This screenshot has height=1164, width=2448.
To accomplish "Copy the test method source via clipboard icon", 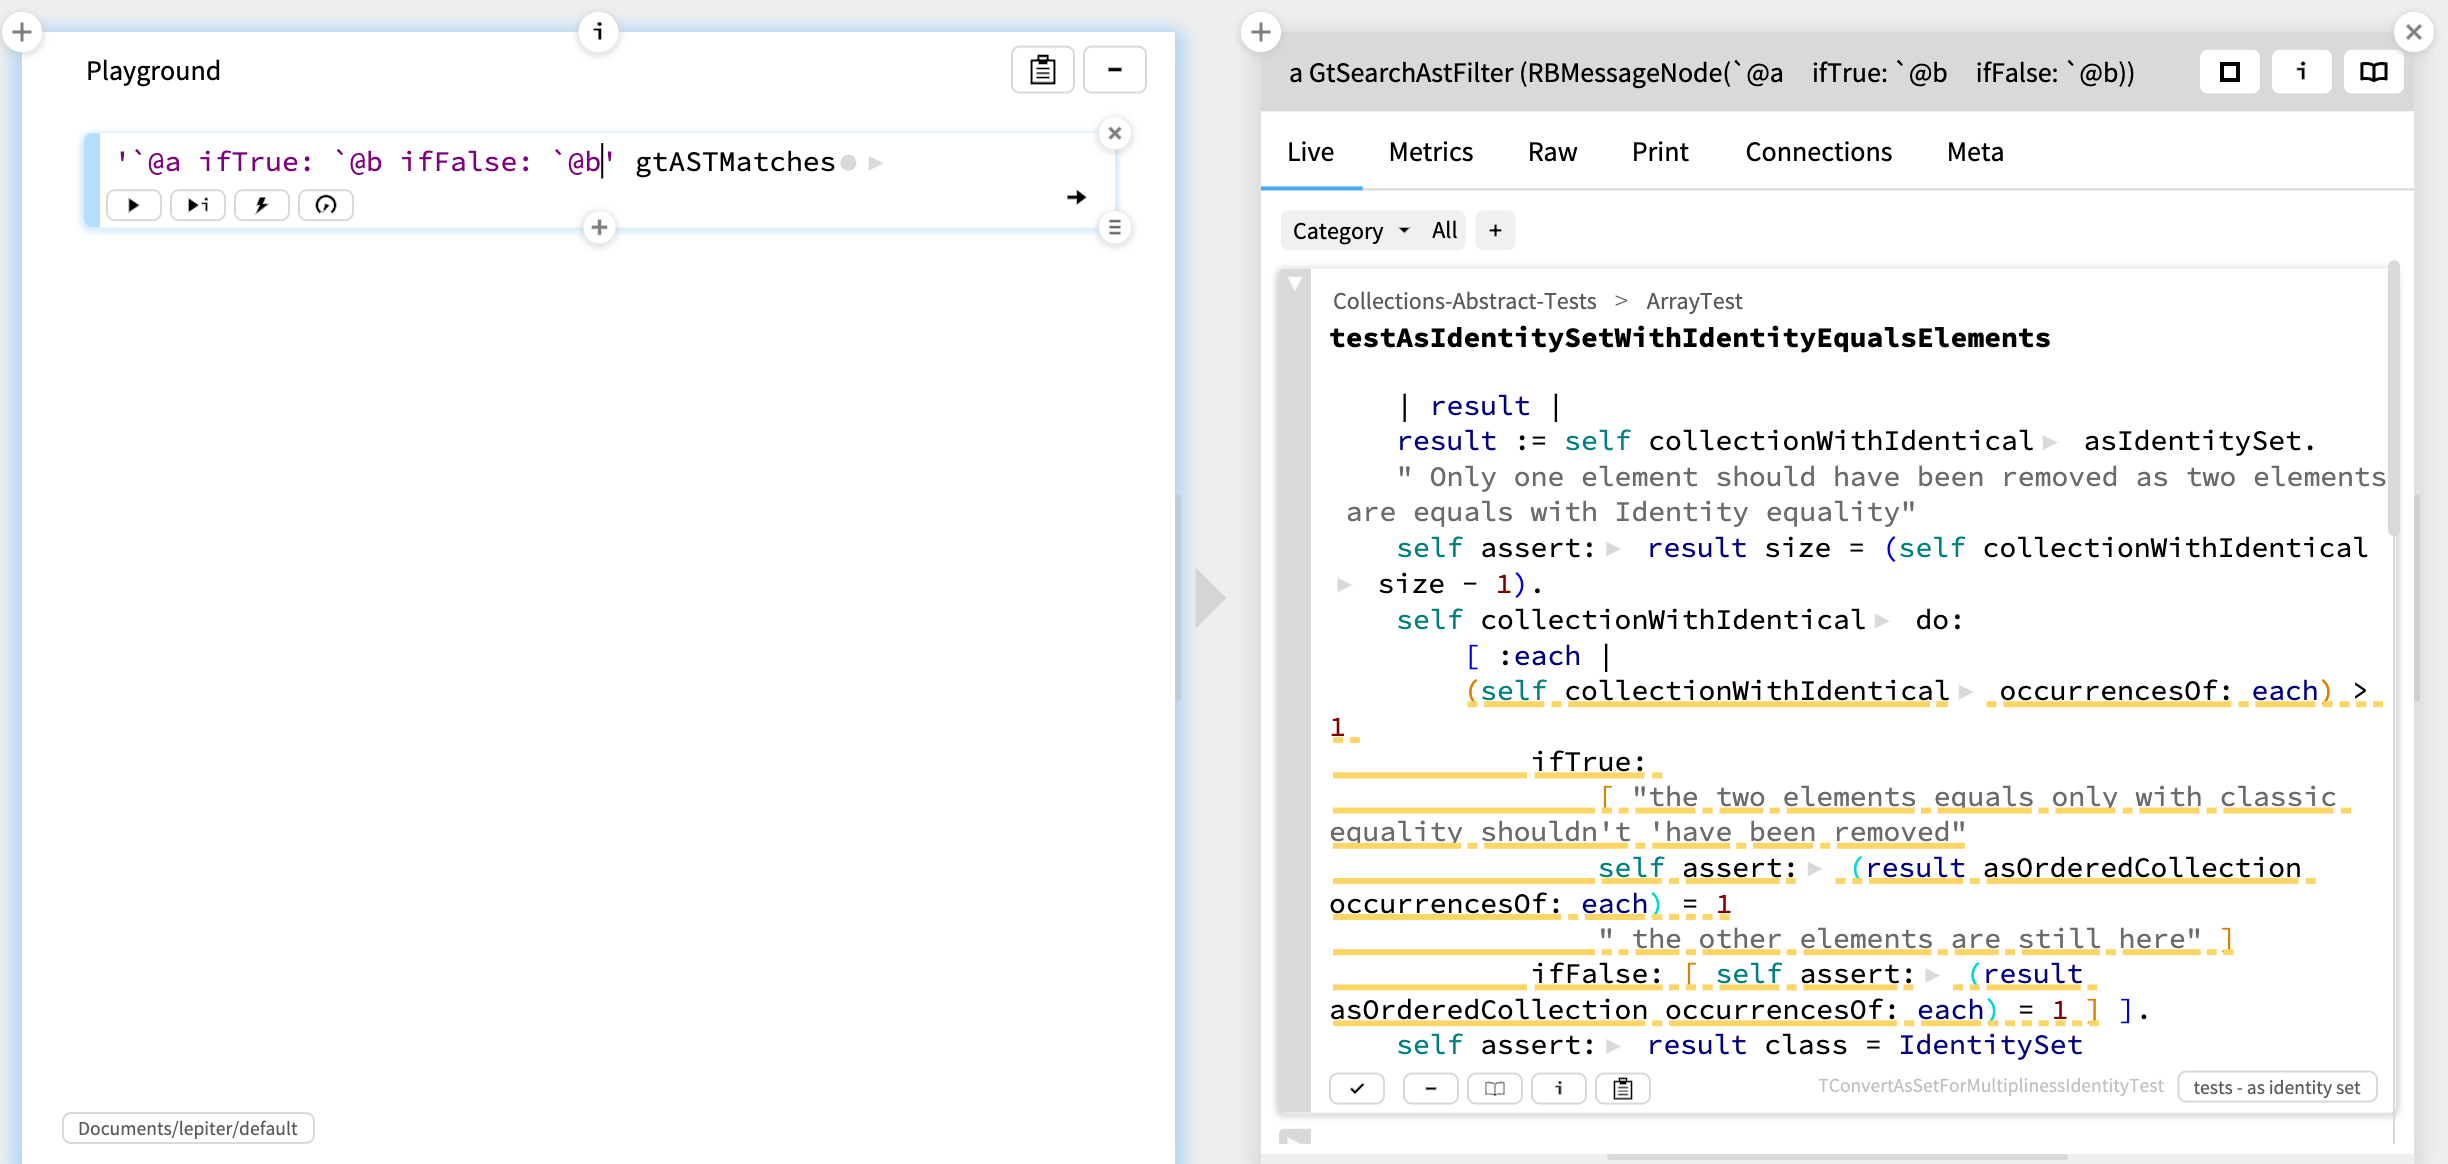I will [1623, 1088].
